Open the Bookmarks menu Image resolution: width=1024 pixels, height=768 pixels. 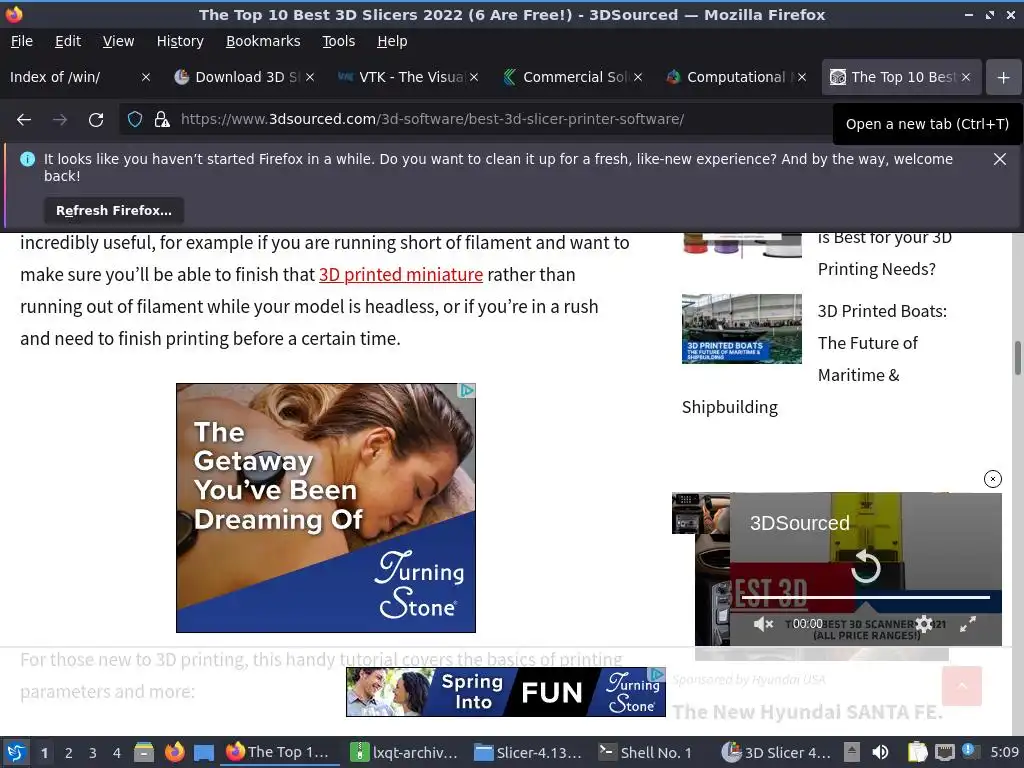263,41
